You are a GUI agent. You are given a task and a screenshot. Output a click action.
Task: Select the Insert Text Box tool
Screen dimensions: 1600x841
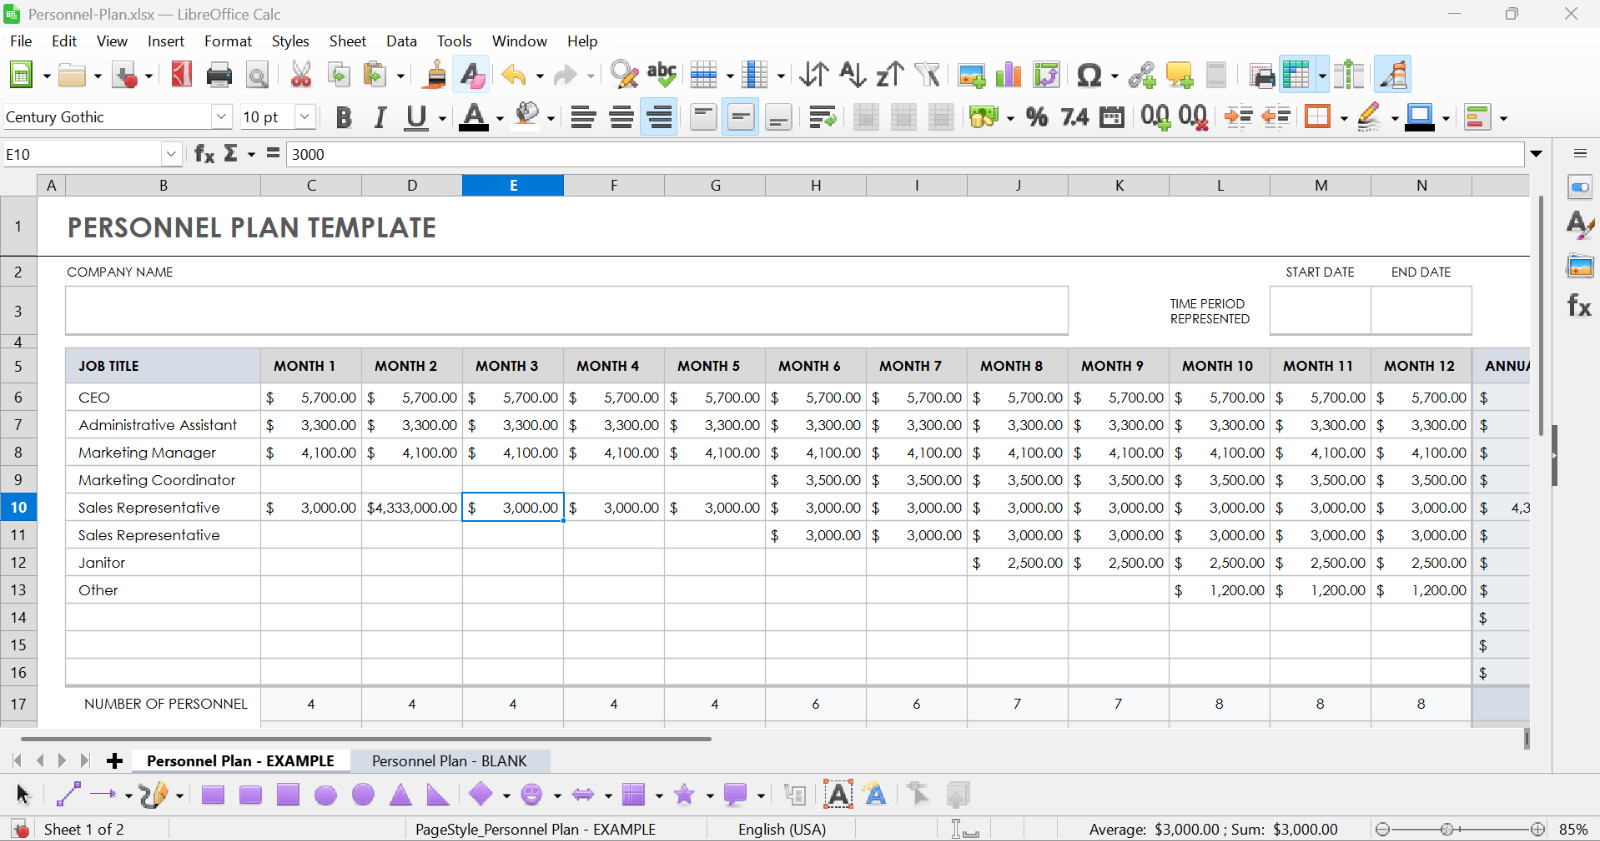[x=838, y=795]
